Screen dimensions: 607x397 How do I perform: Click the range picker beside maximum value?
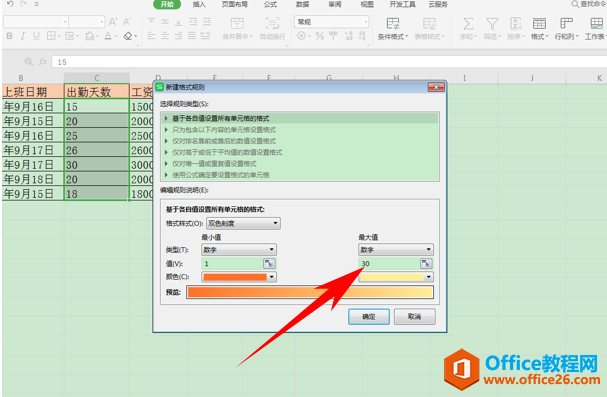(426, 264)
